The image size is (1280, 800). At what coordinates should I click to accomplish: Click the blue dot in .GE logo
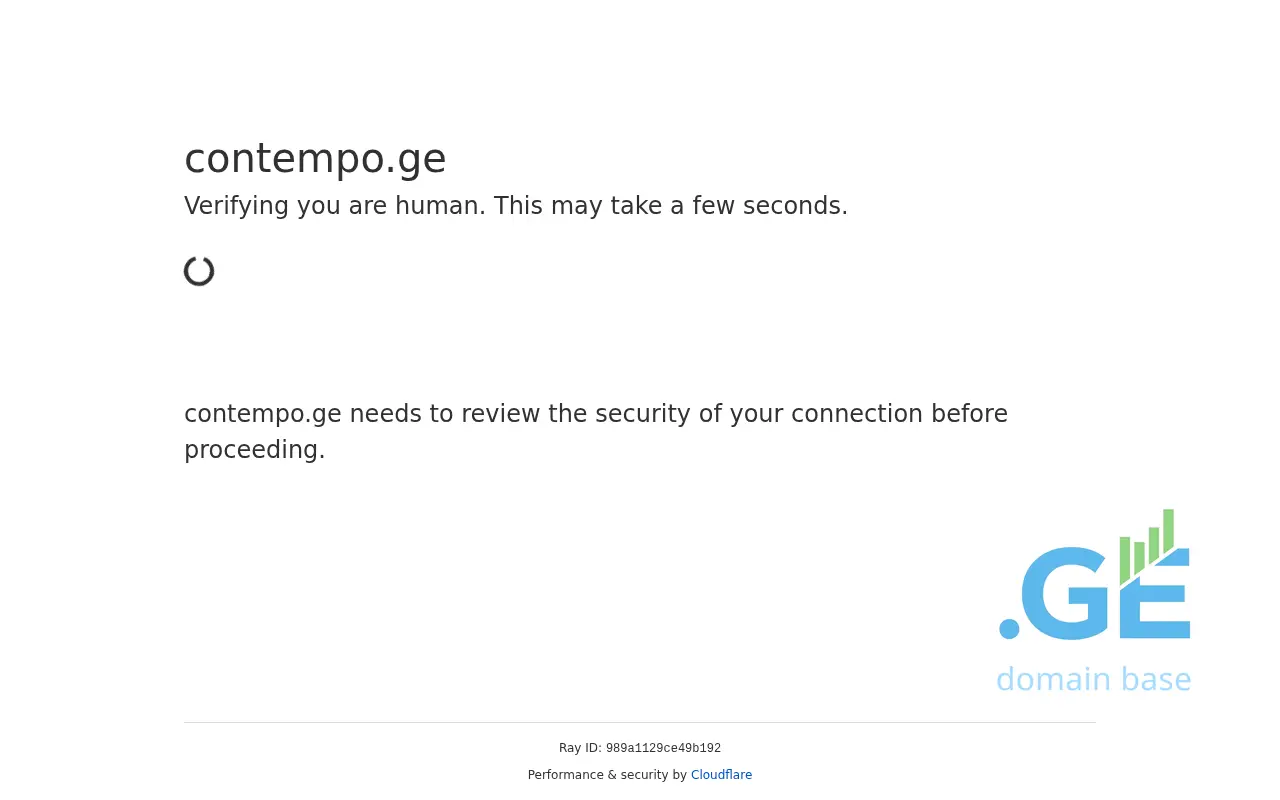[1009, 629]
